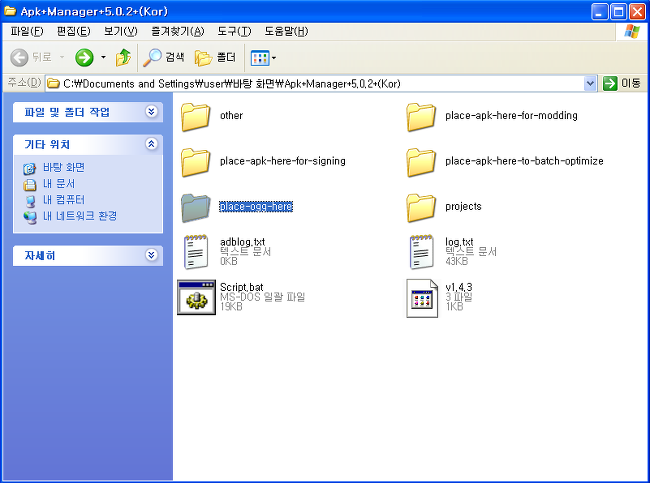
Task: Toggle the 폴더 folders pane
Action: click(216, 58)
